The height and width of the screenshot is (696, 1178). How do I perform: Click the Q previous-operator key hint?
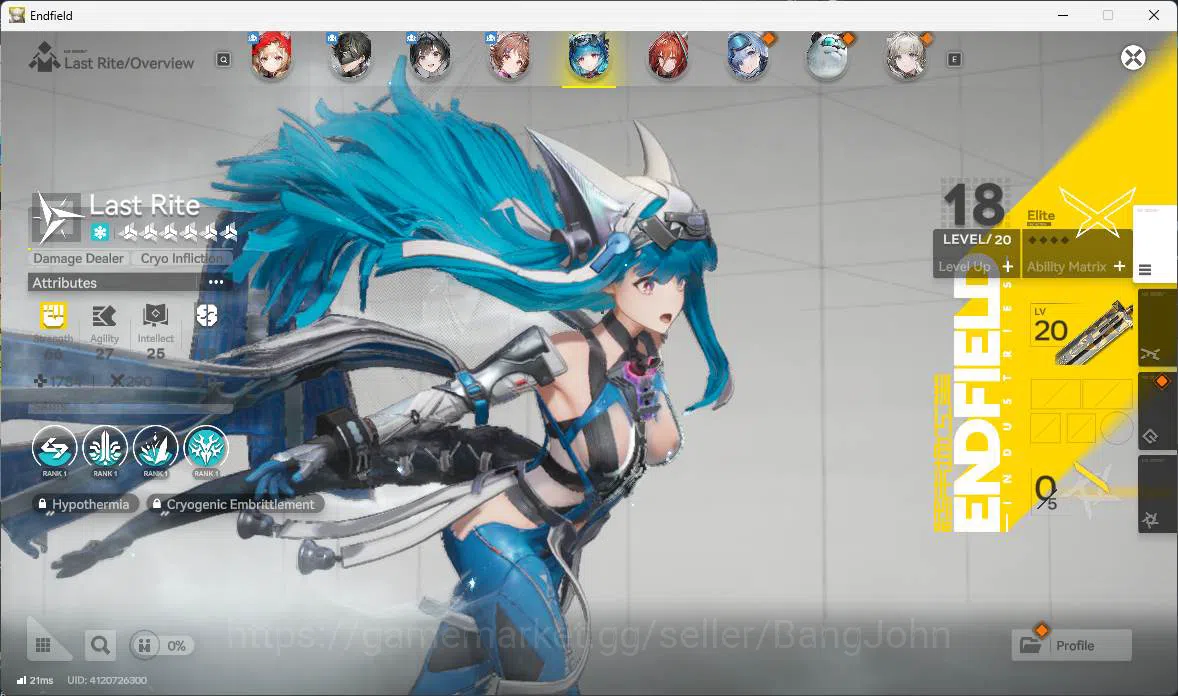(223, 59)
